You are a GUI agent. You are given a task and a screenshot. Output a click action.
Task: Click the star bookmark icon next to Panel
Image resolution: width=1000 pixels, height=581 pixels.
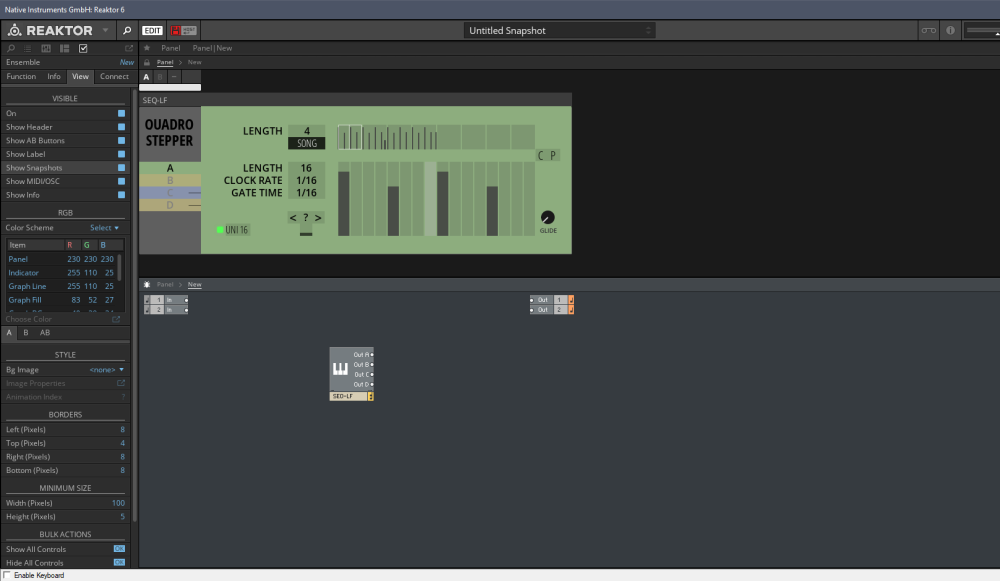pyautogui.click(x=147, y=48)
